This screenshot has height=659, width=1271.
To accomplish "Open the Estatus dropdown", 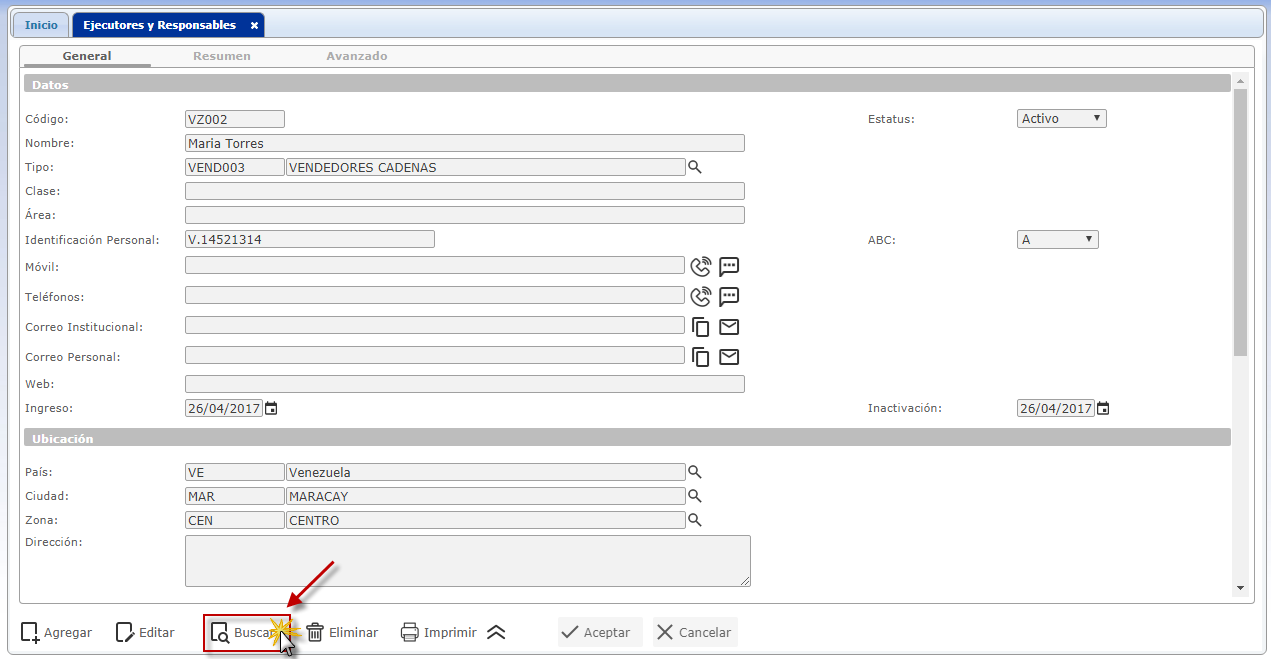I will [1061, 118].
